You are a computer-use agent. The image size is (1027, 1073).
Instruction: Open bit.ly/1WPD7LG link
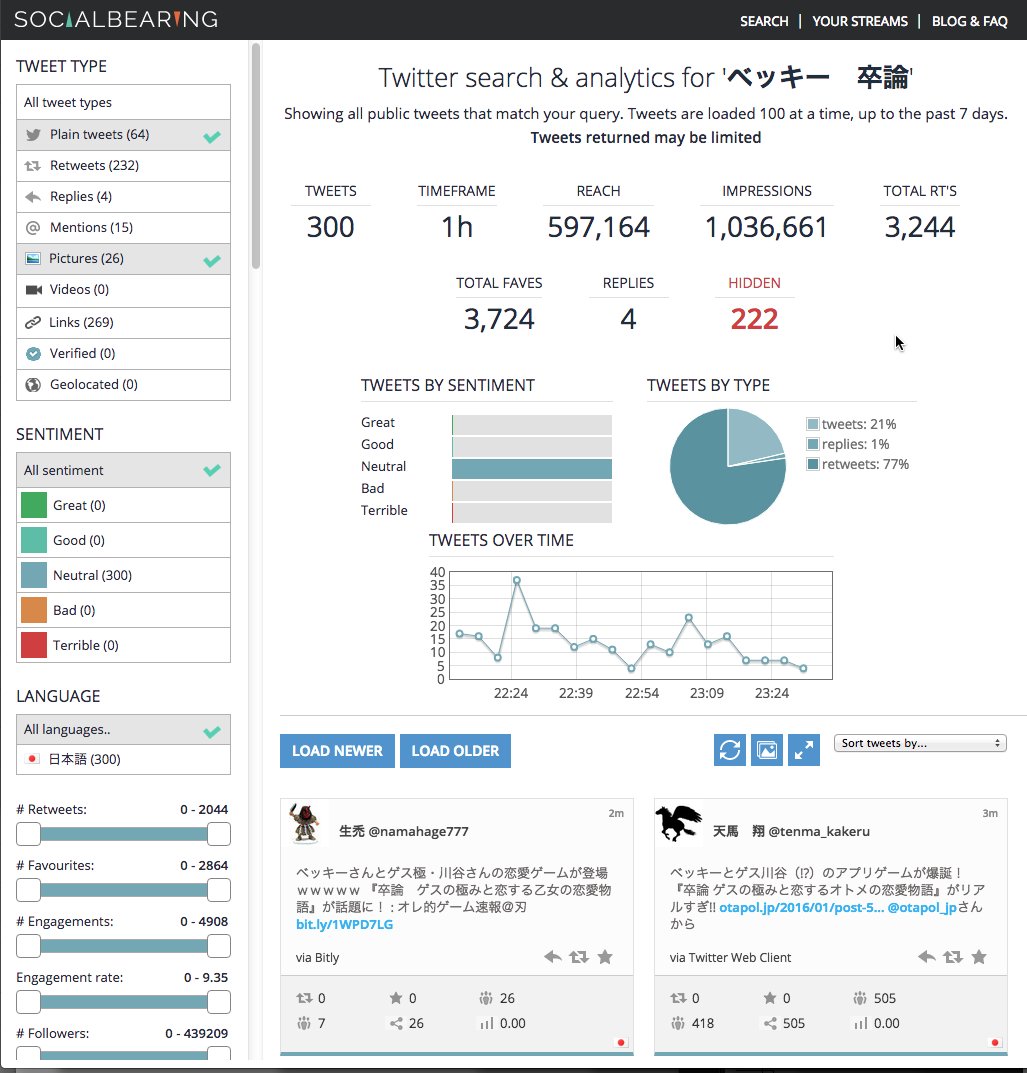pos(344,925)
